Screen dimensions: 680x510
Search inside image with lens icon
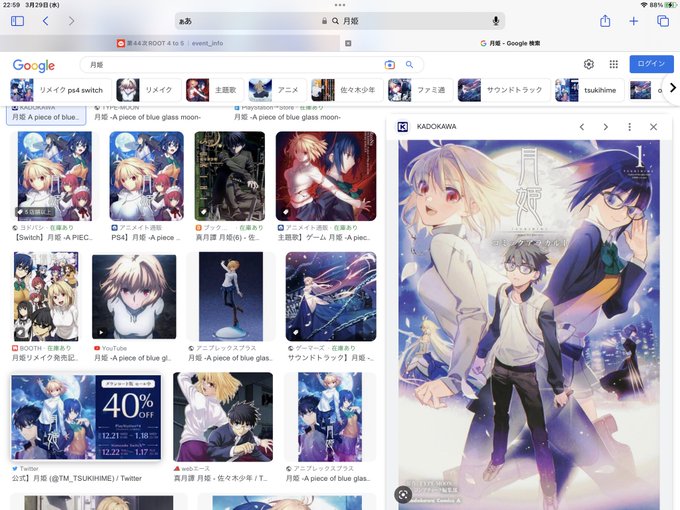click(x=403, y=494)
